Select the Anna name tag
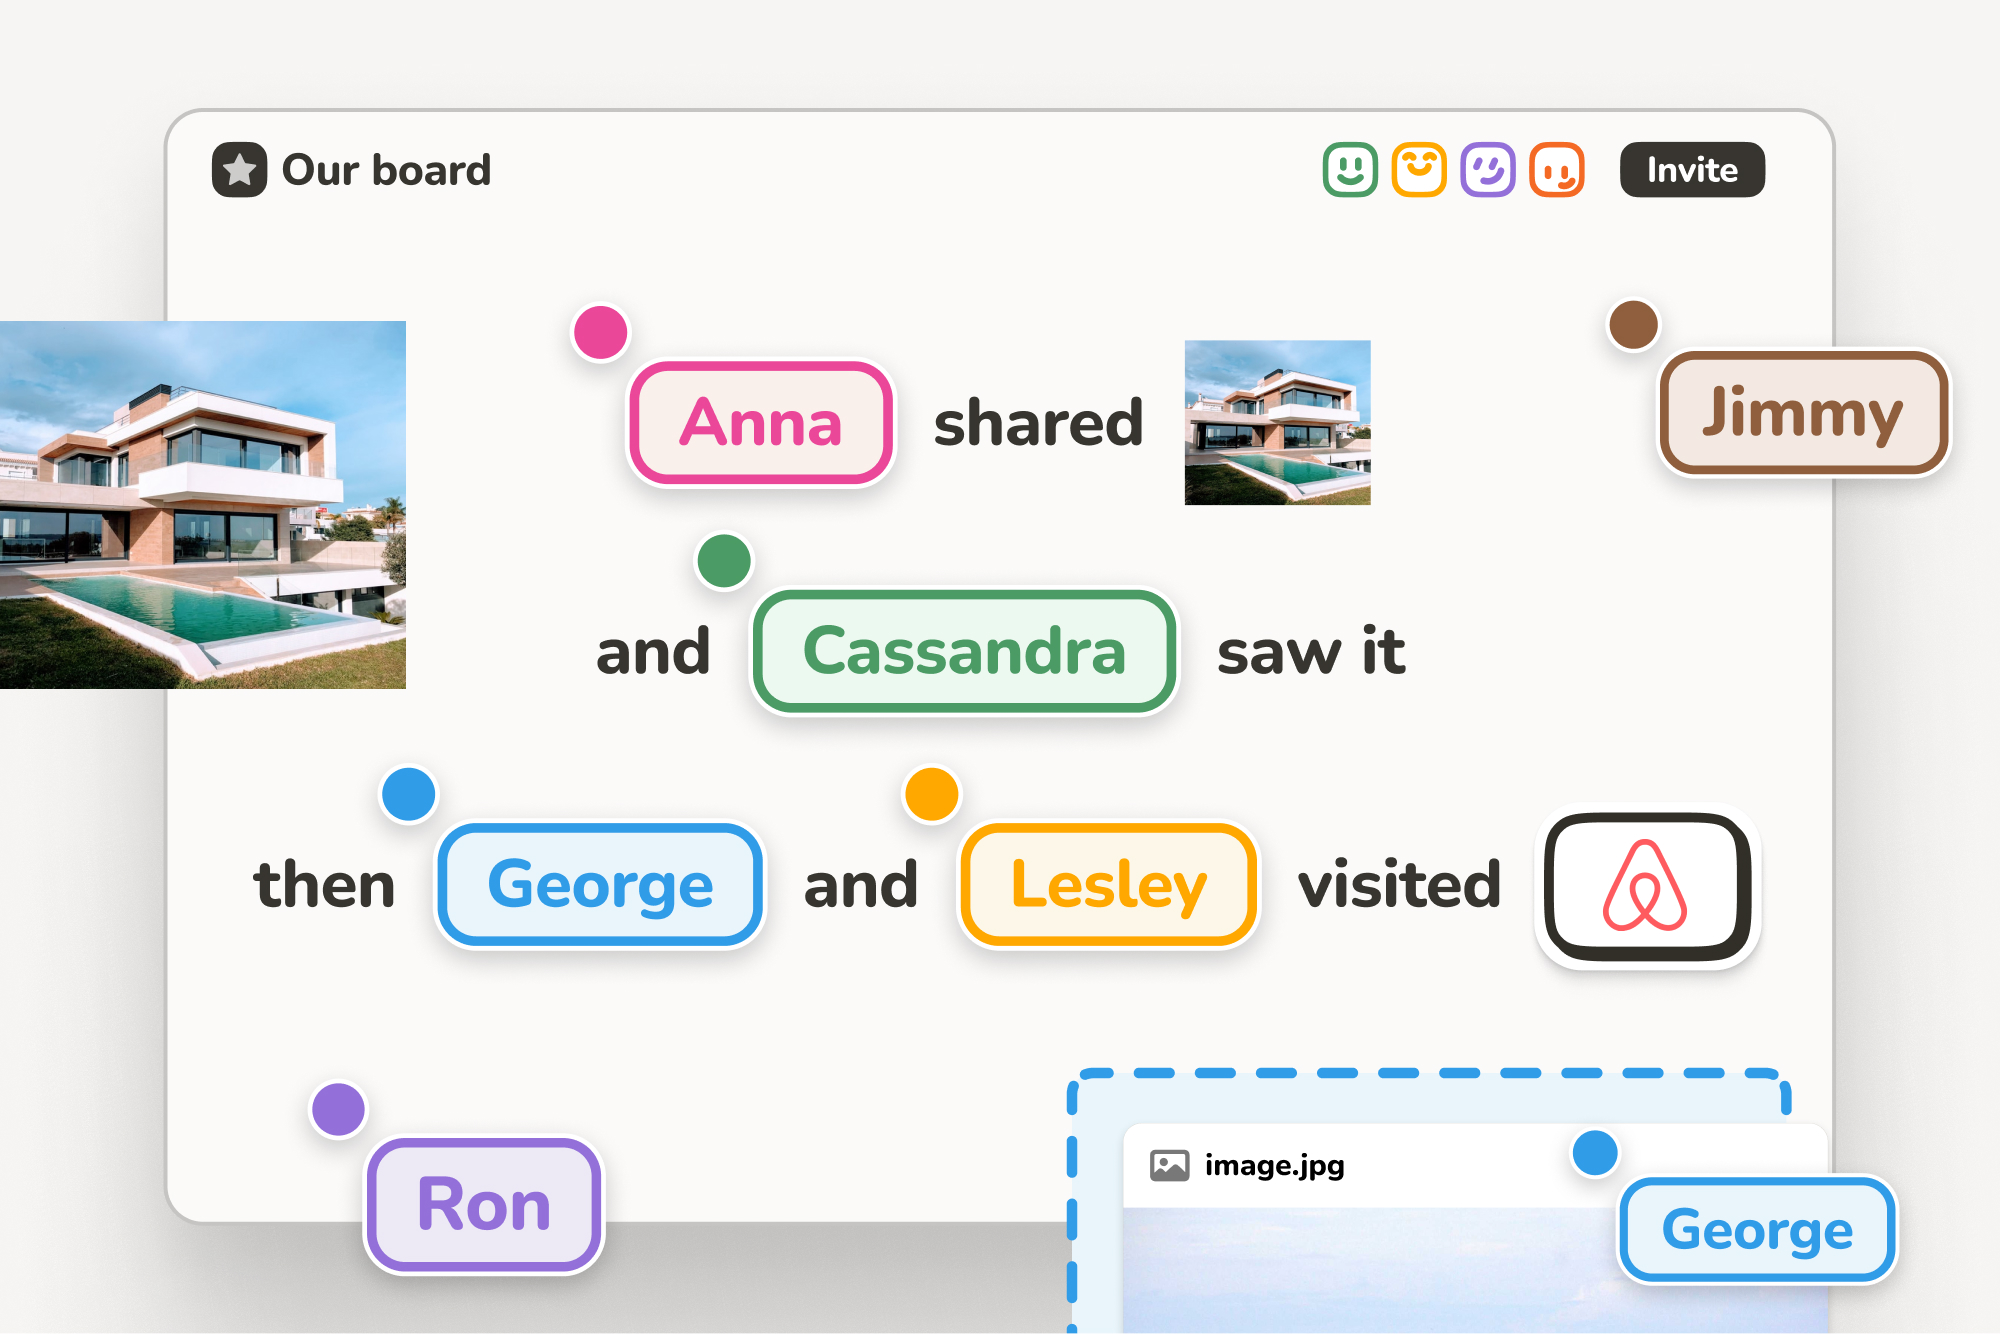The image size is (2000, 1334). click(x=761, y=423)
